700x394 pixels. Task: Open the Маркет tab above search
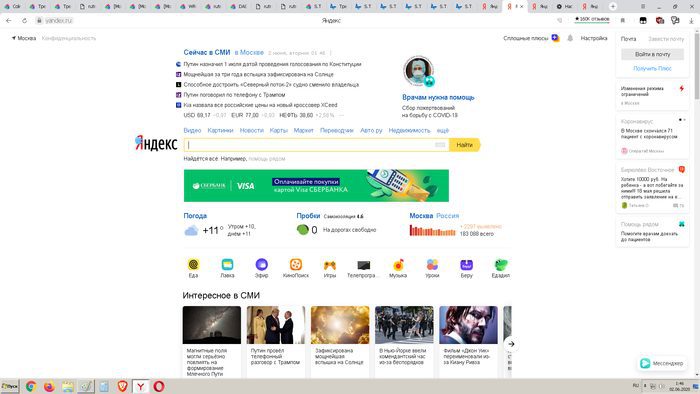click(x=304, y=130)
